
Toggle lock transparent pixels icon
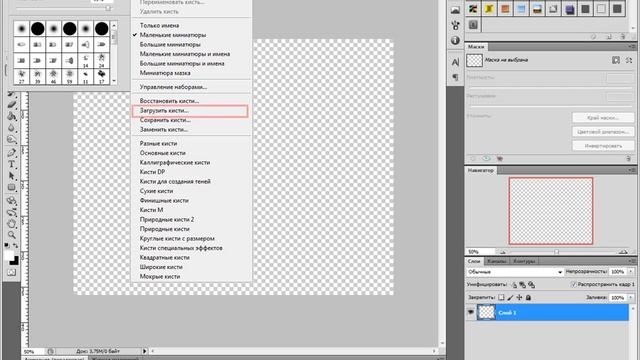point(501,298)
